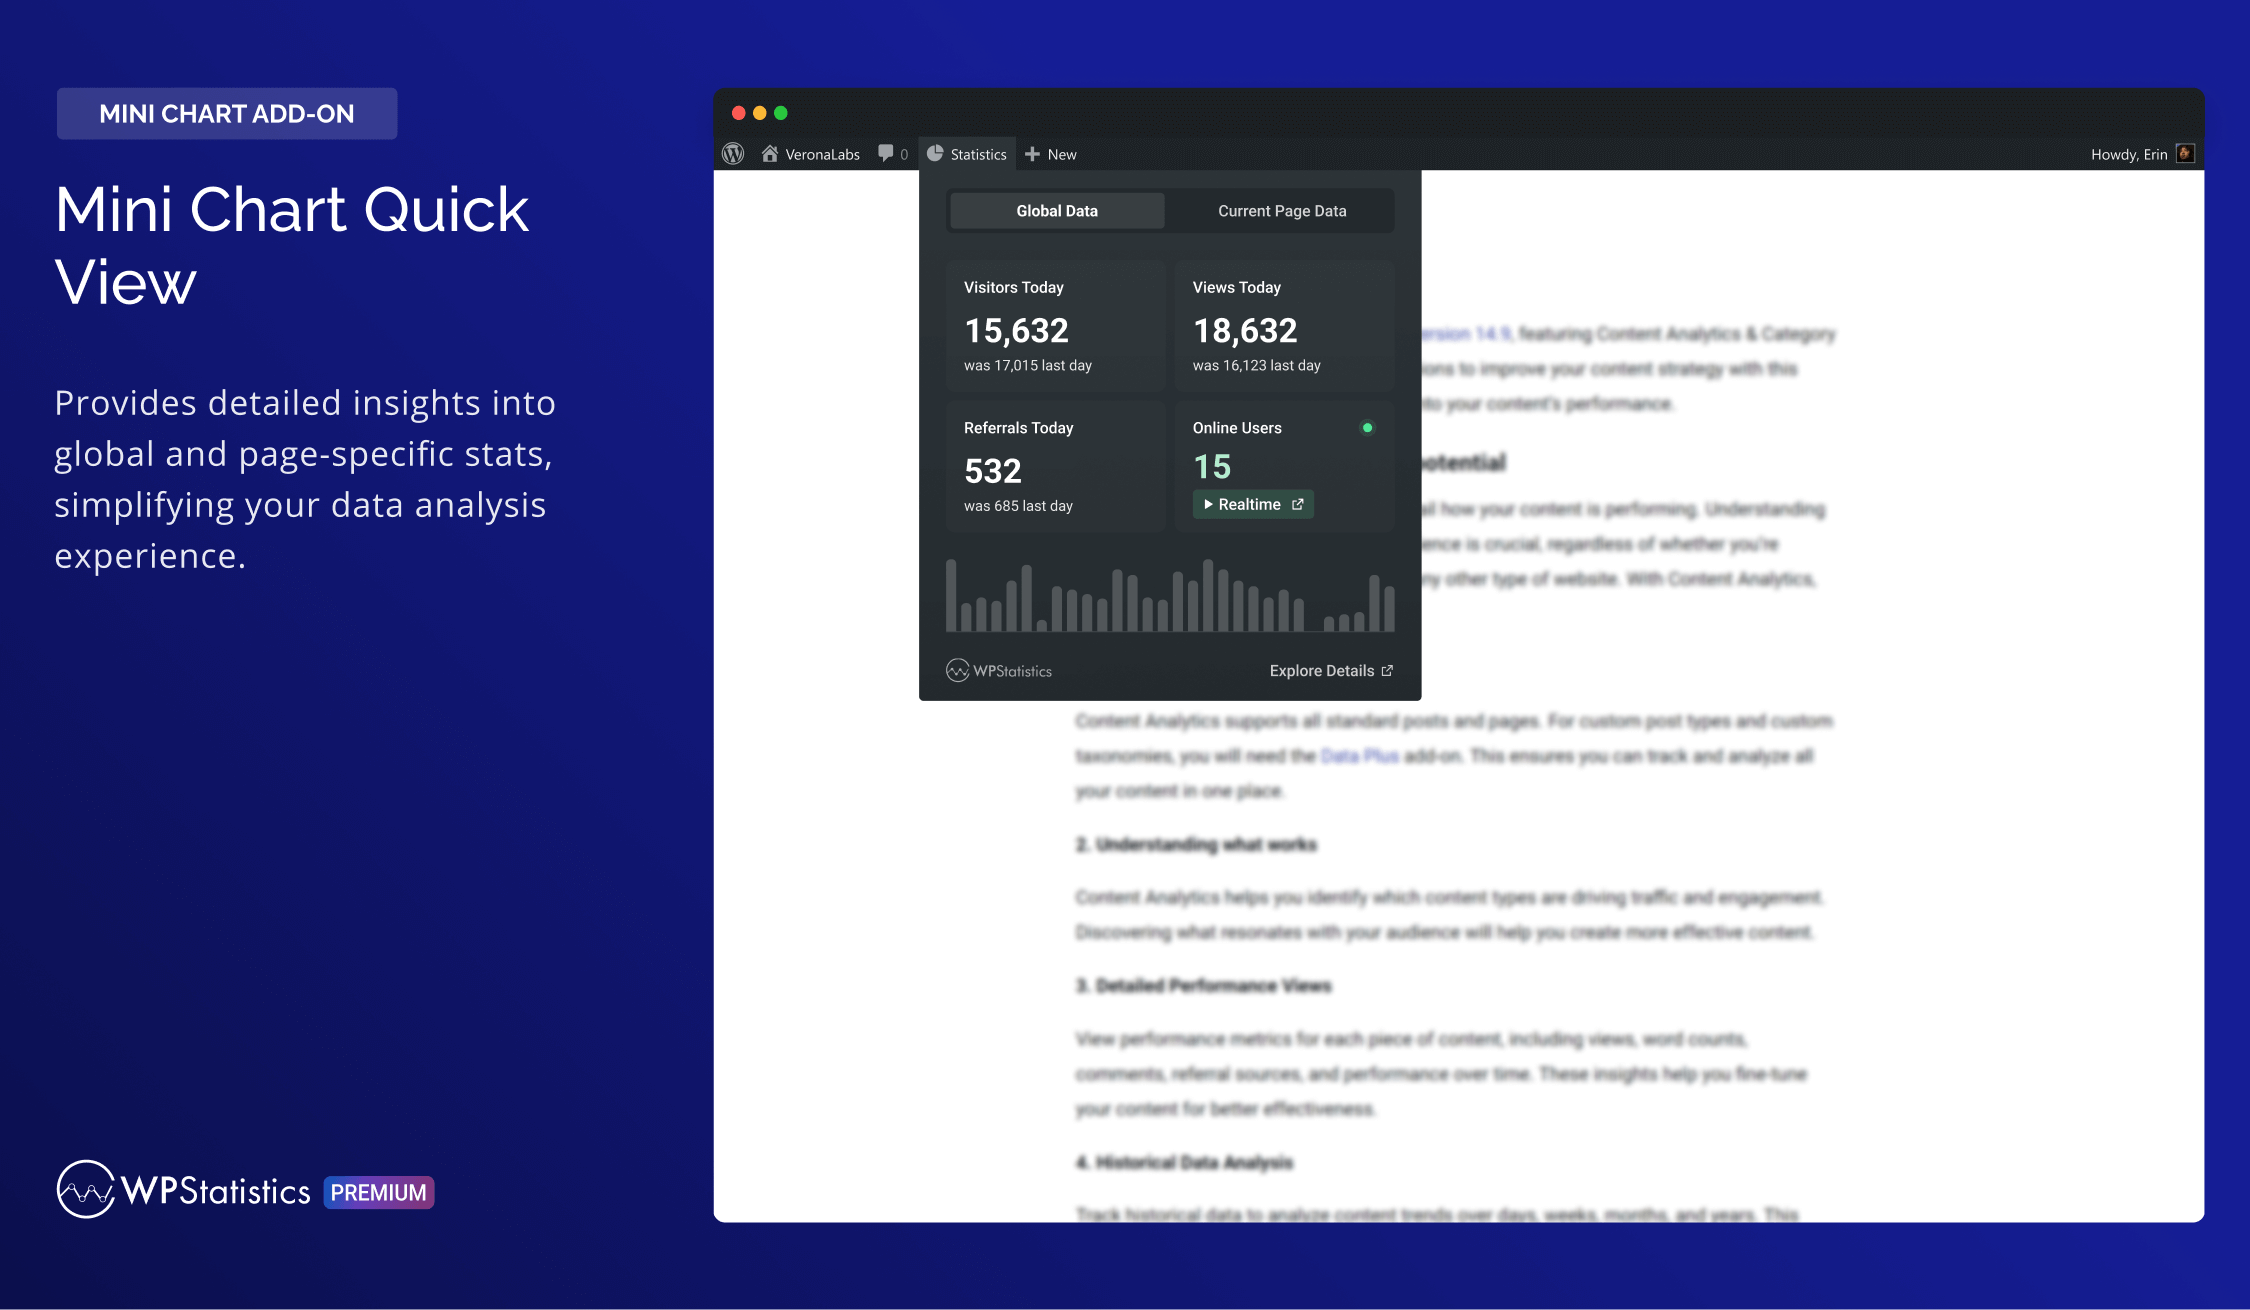The width and height of the screenshot is (2250, 1310).
Task: Click the '4. Historical Data Analysis' heading
Action: [x=1185, y=1162]
